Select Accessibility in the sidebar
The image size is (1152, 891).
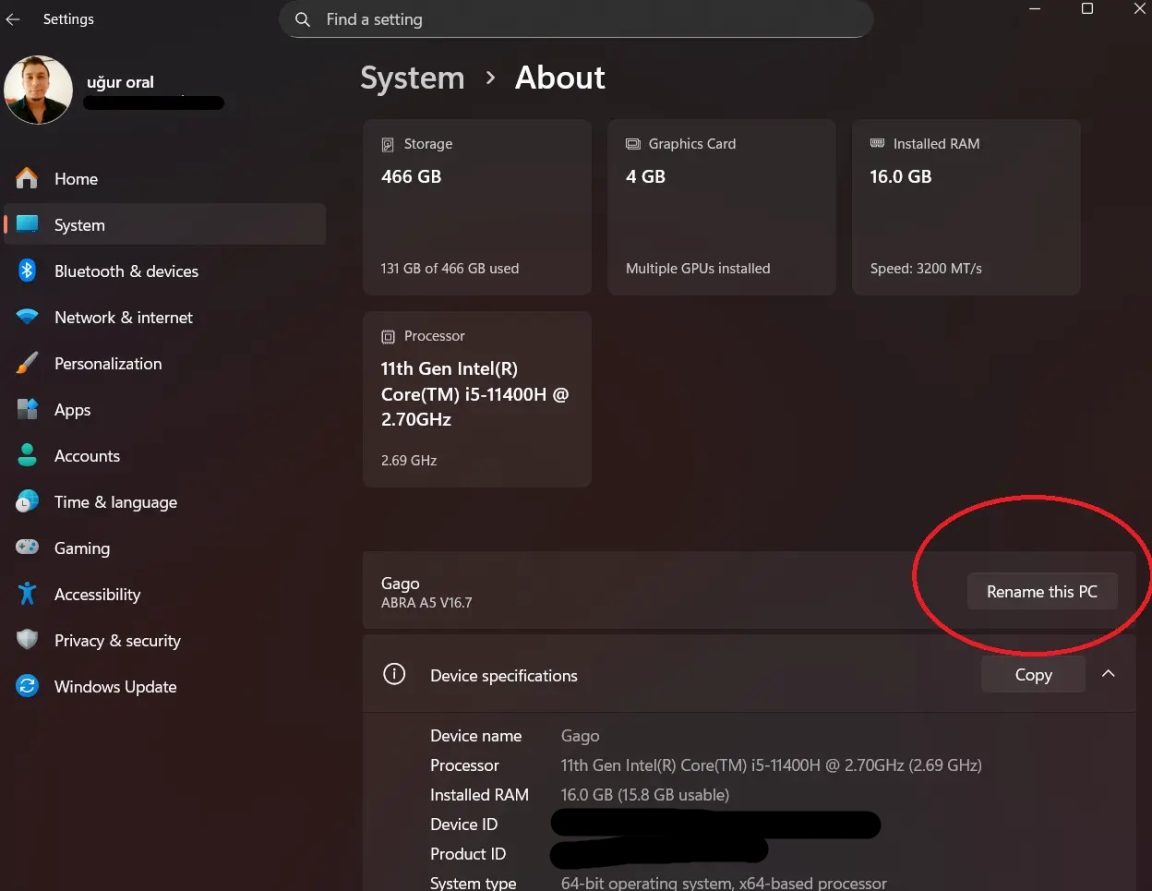click(96, 594)
